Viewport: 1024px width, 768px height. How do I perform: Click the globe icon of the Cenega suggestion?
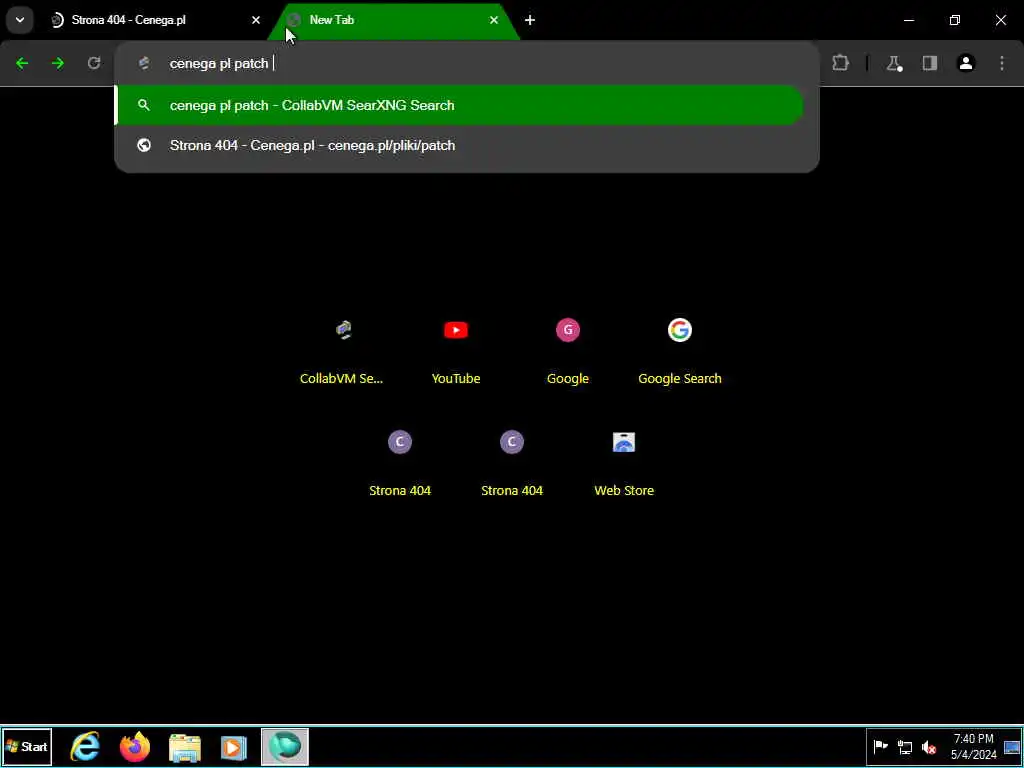click(x=144, y=145)
